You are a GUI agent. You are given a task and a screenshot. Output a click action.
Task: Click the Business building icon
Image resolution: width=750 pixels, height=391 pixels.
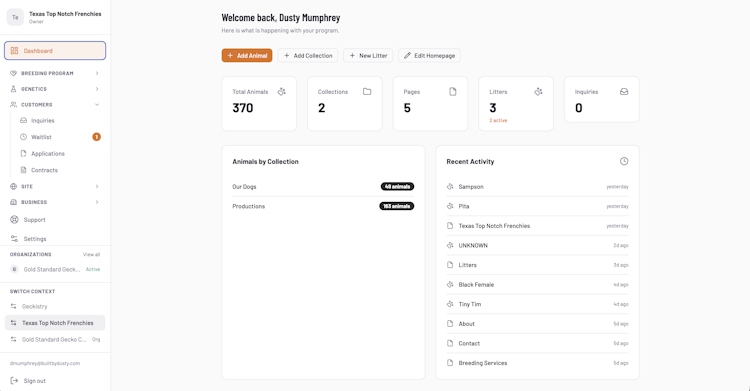pos(13,202)
